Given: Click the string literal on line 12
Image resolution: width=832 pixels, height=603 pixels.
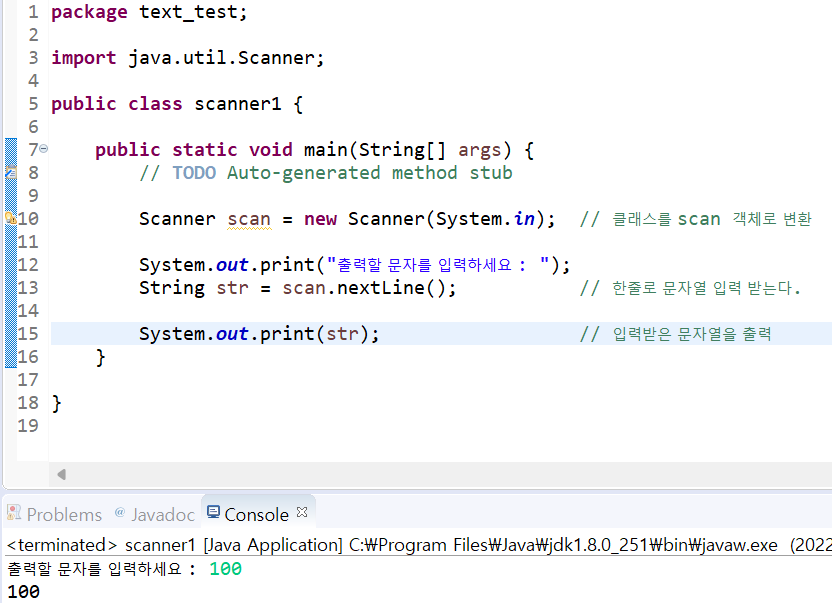Looking at the screenshot, I should pyautogui.click(x=438, y=264).
